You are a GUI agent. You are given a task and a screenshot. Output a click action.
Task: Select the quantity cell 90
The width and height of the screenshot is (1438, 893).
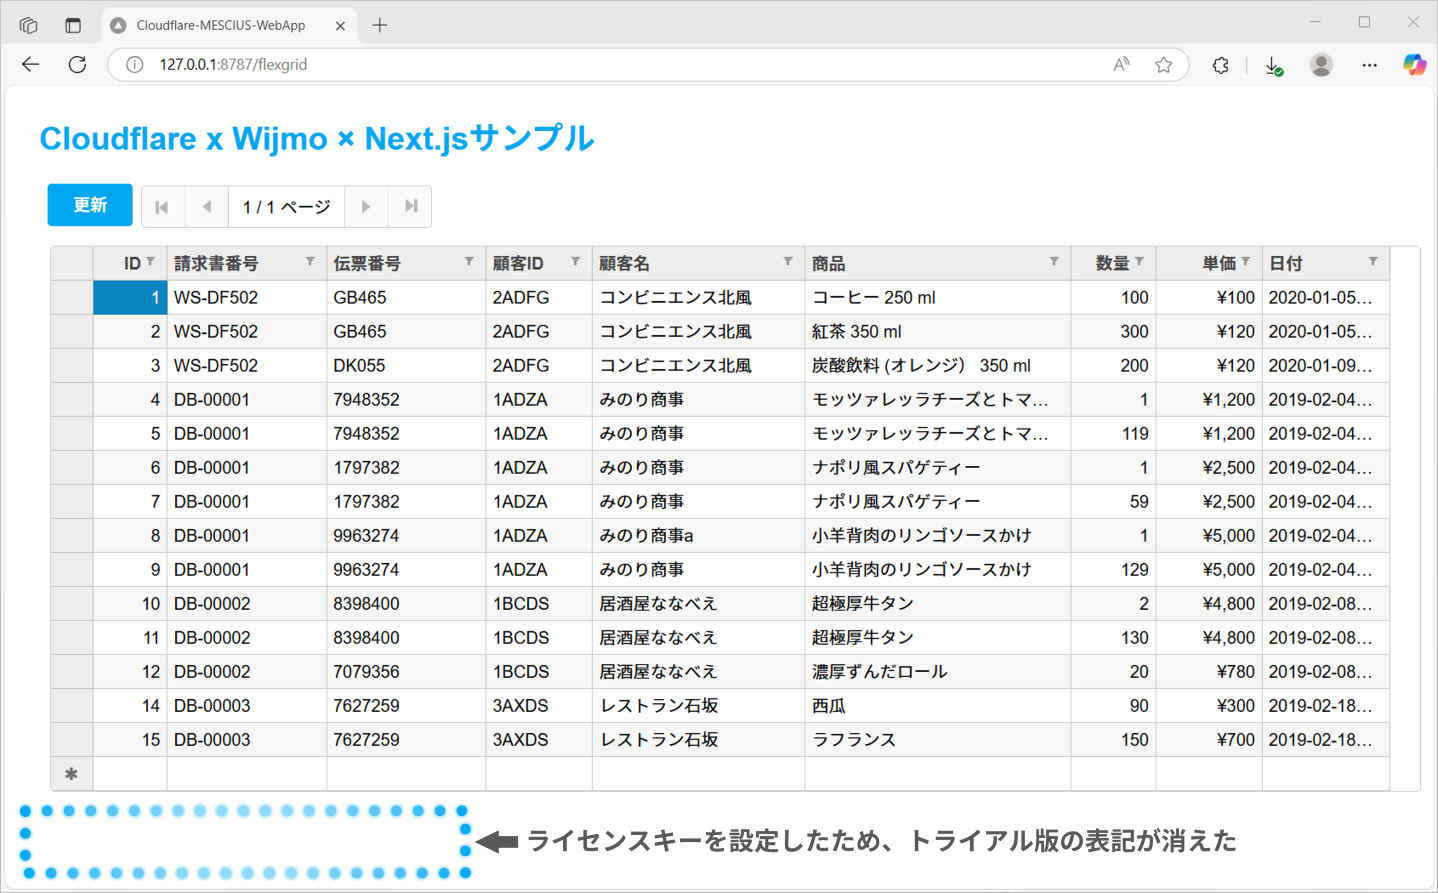click(x=1113, y=706)
